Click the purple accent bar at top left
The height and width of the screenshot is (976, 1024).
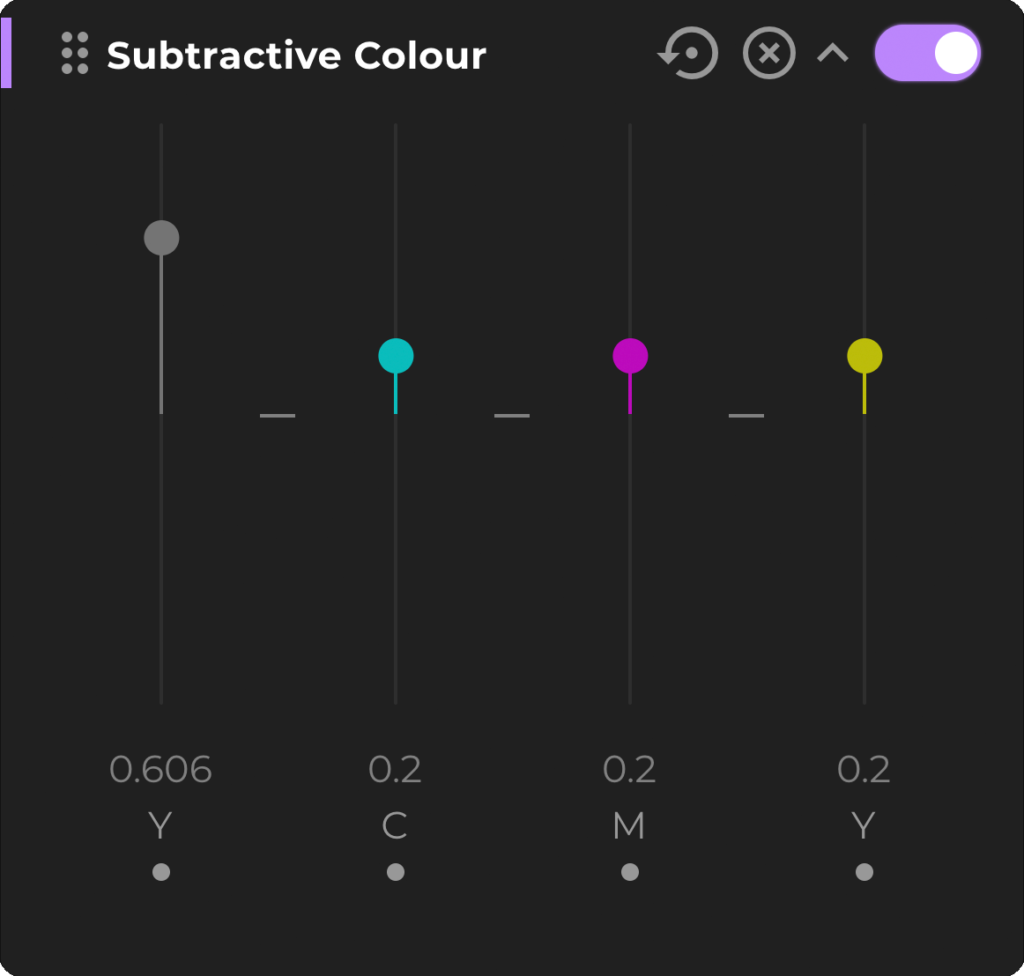point(6,50)
